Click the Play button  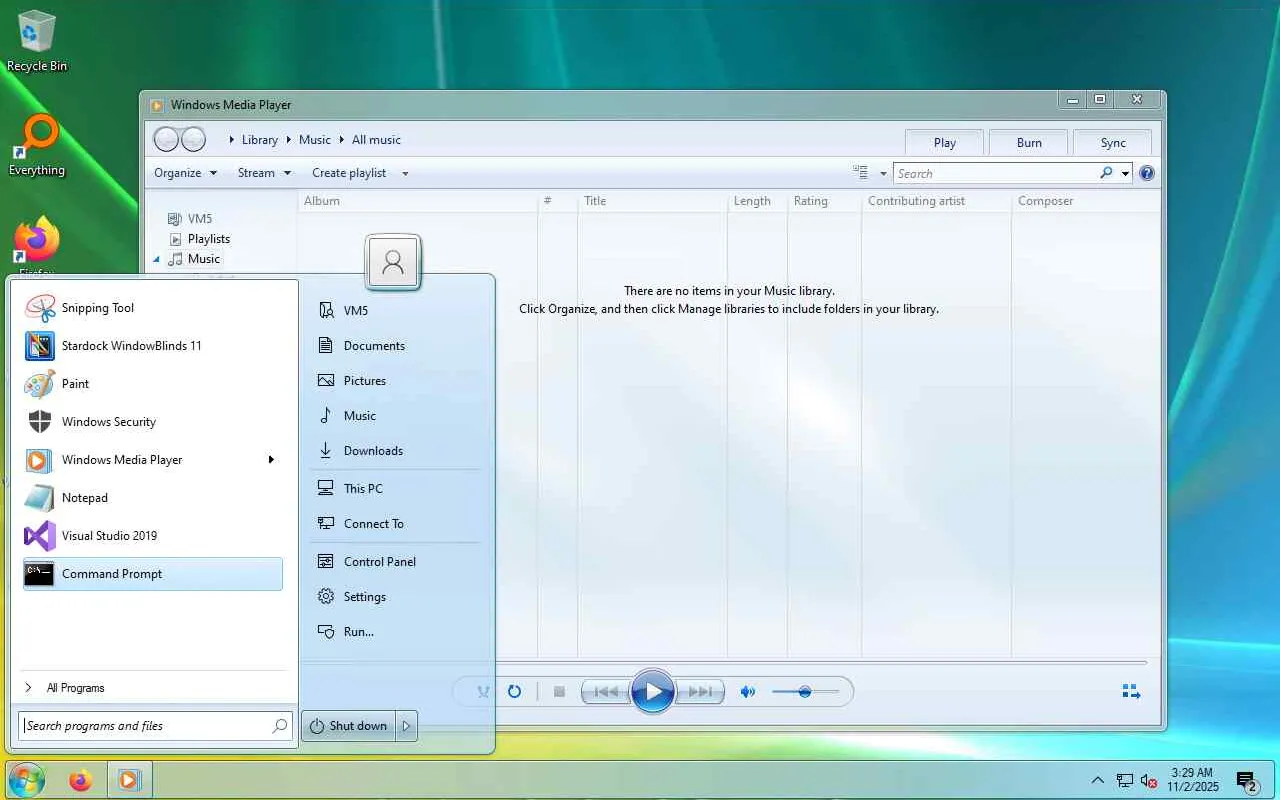pyautogui.click(x=653, y=691)
